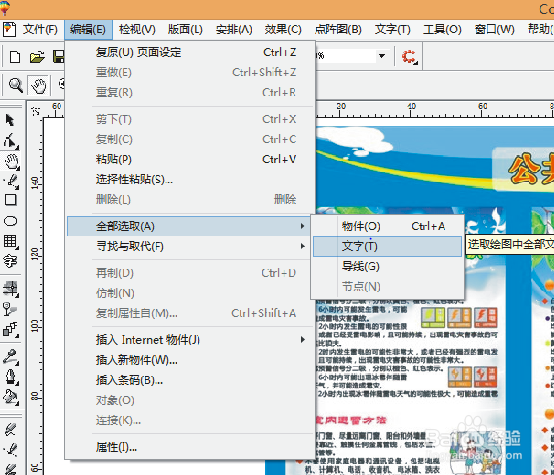Screen dimensions: 554x475
Task: Select the Rectangle tool
Action: coord(11,200)
